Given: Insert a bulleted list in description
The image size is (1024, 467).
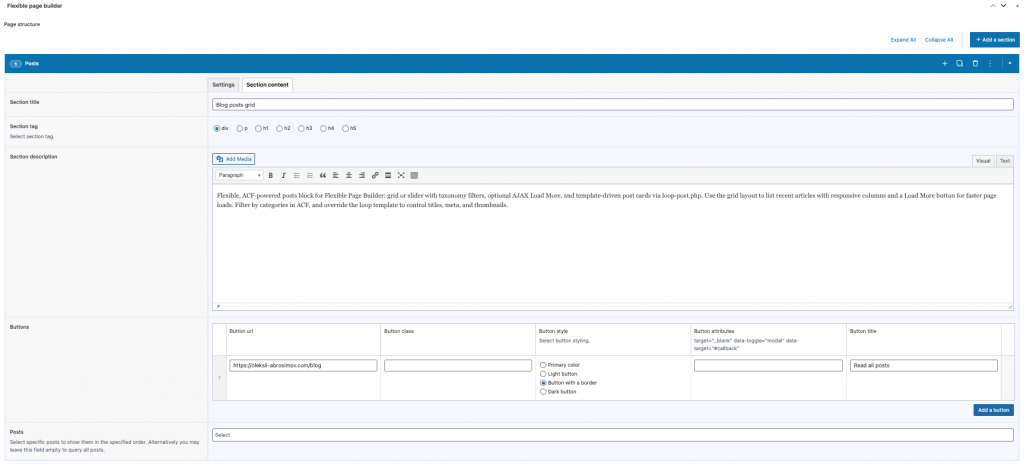Looking at the screenshot, I should tap(296, 176).
